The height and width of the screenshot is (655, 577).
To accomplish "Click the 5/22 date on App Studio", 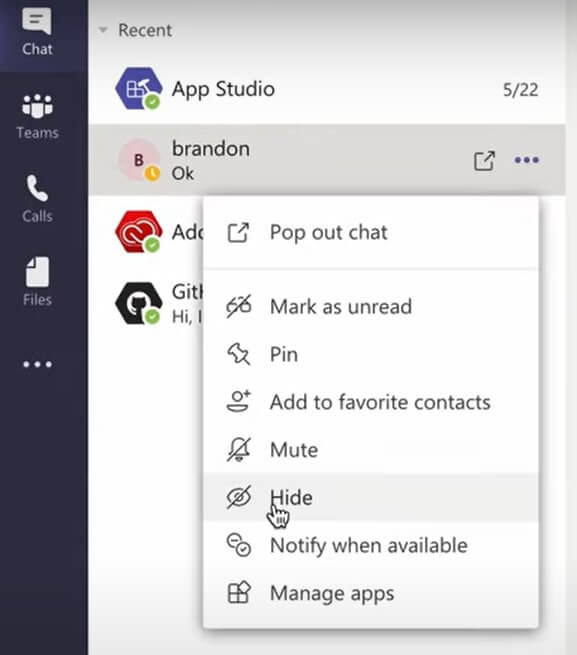I will coord(521,90).
